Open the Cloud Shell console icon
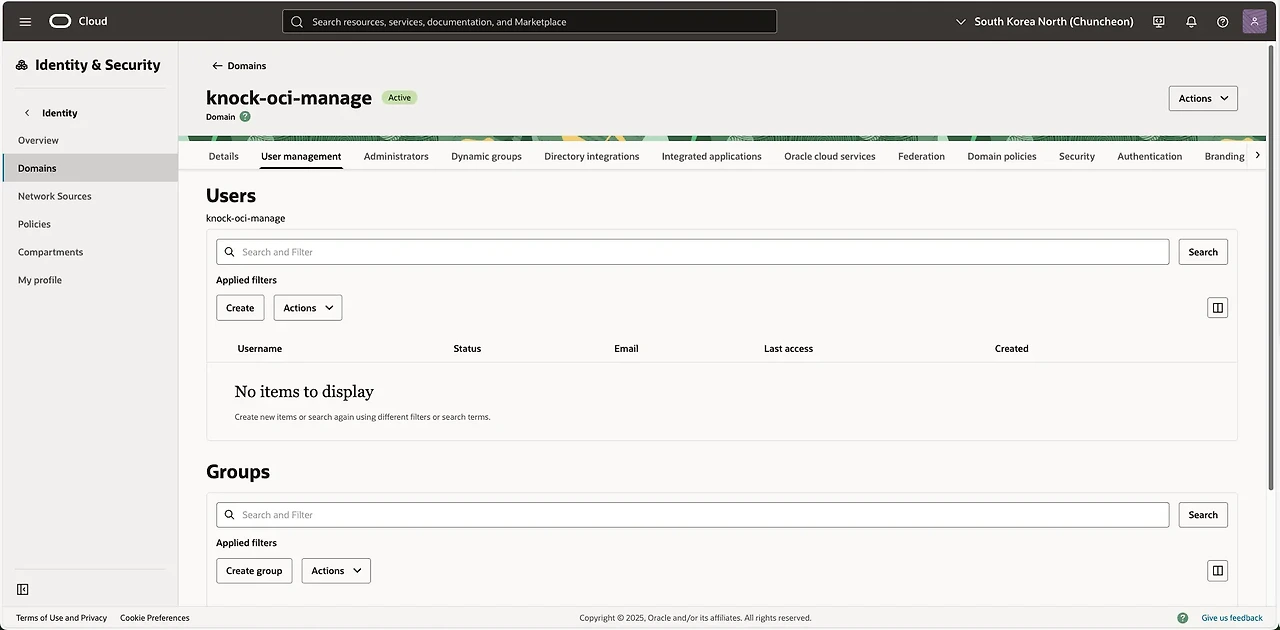This screenshot has width=1280, height=630. (1158, 21)
